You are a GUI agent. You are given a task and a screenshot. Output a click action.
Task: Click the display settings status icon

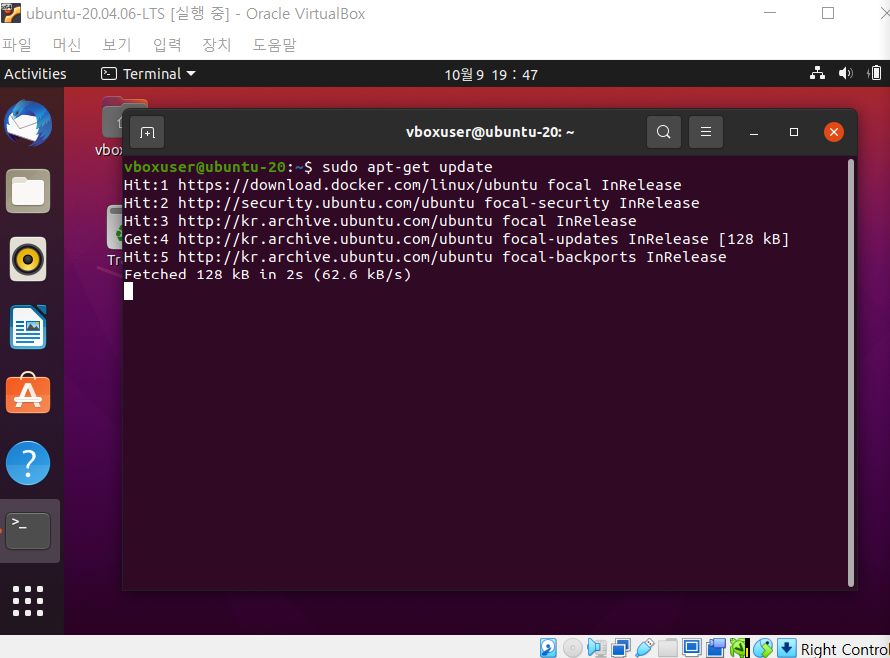point(692,648)
